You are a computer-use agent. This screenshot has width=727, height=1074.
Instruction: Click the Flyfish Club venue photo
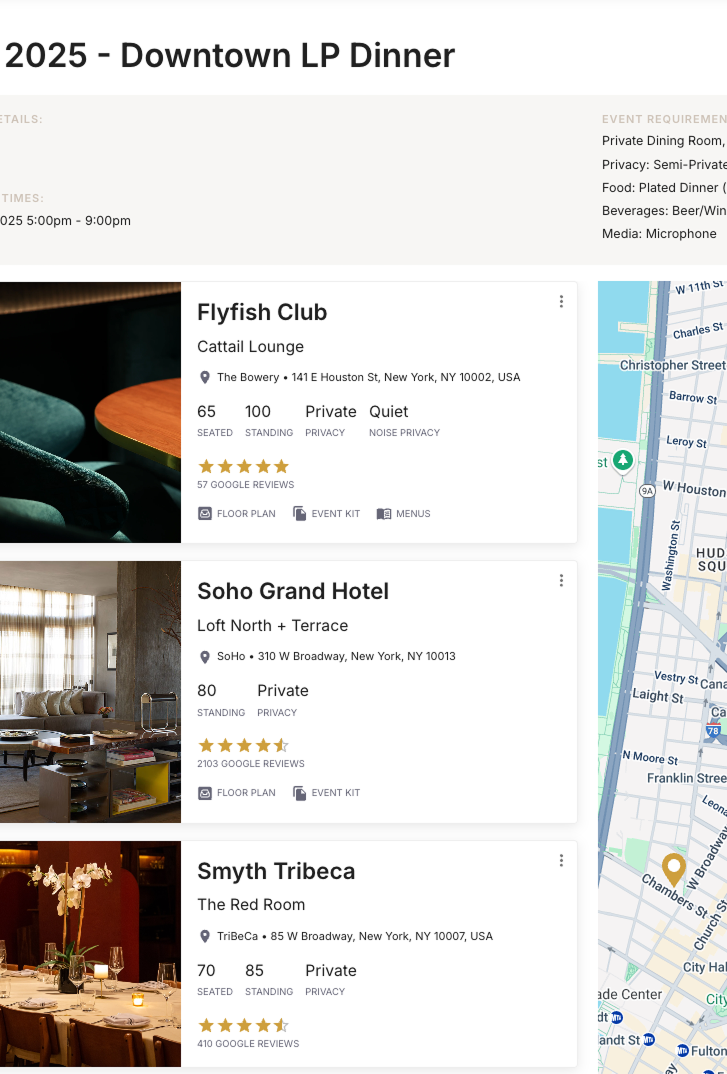(x=90, y=412)
